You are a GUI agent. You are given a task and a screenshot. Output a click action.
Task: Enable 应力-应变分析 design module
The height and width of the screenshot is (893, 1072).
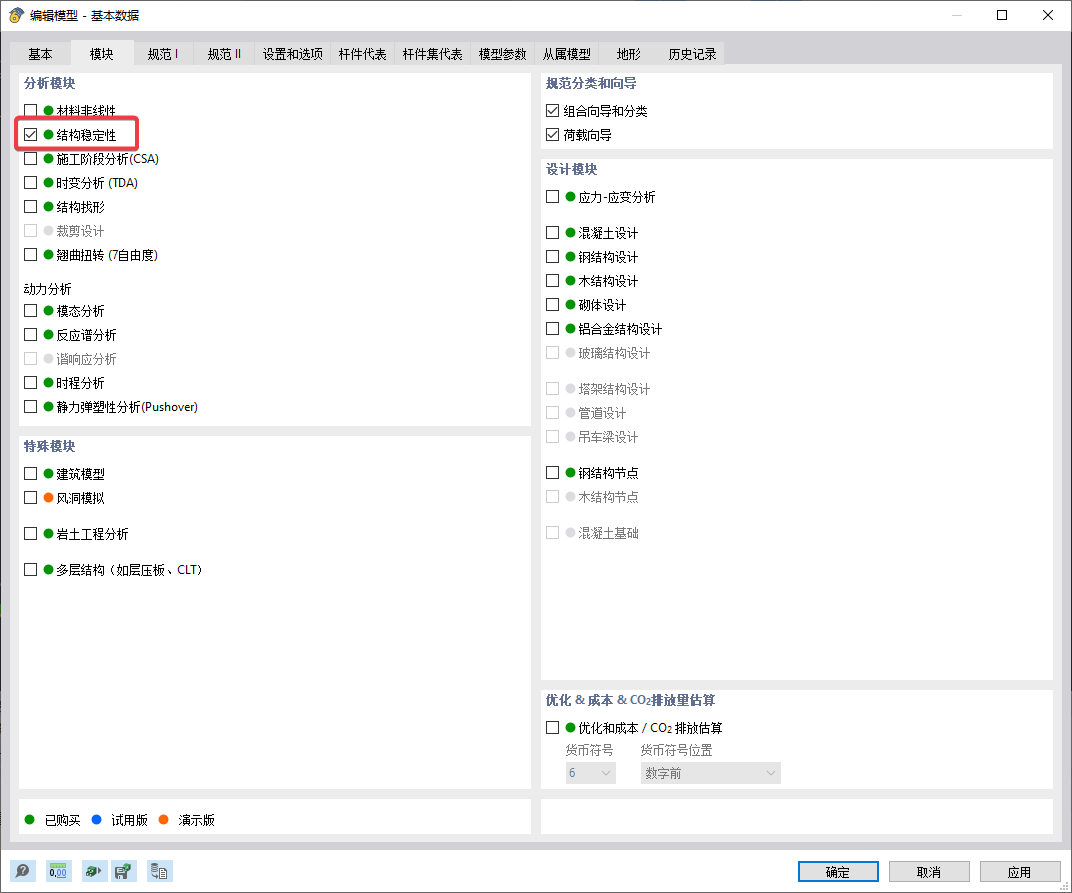[x=552, y=196]
